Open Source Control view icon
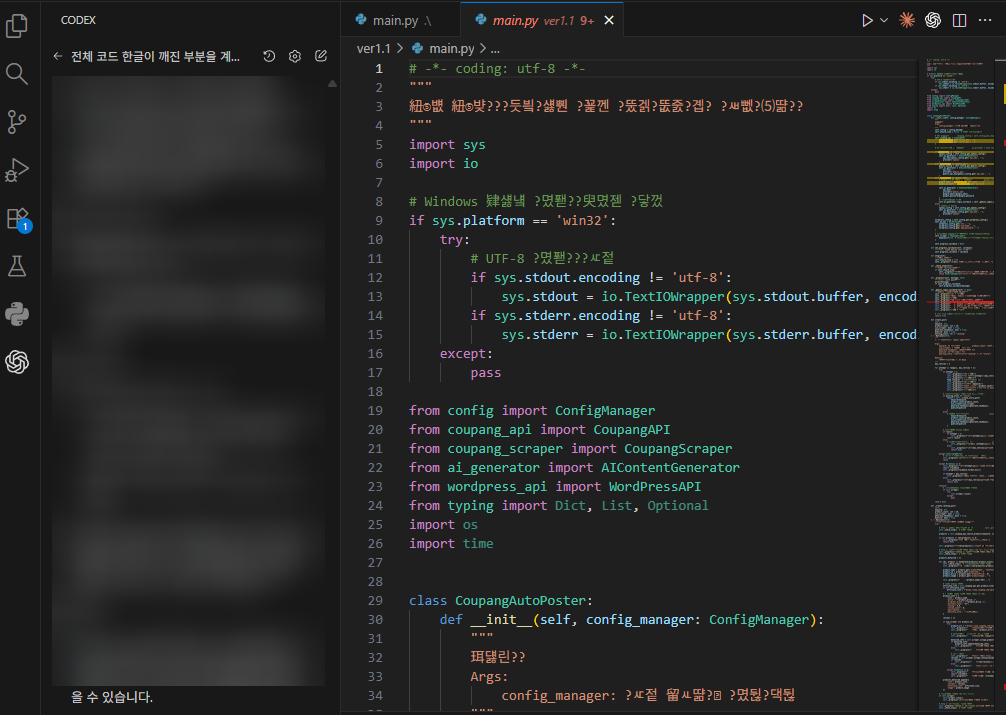Screen dimensions: 1006x715 point(17,122)
